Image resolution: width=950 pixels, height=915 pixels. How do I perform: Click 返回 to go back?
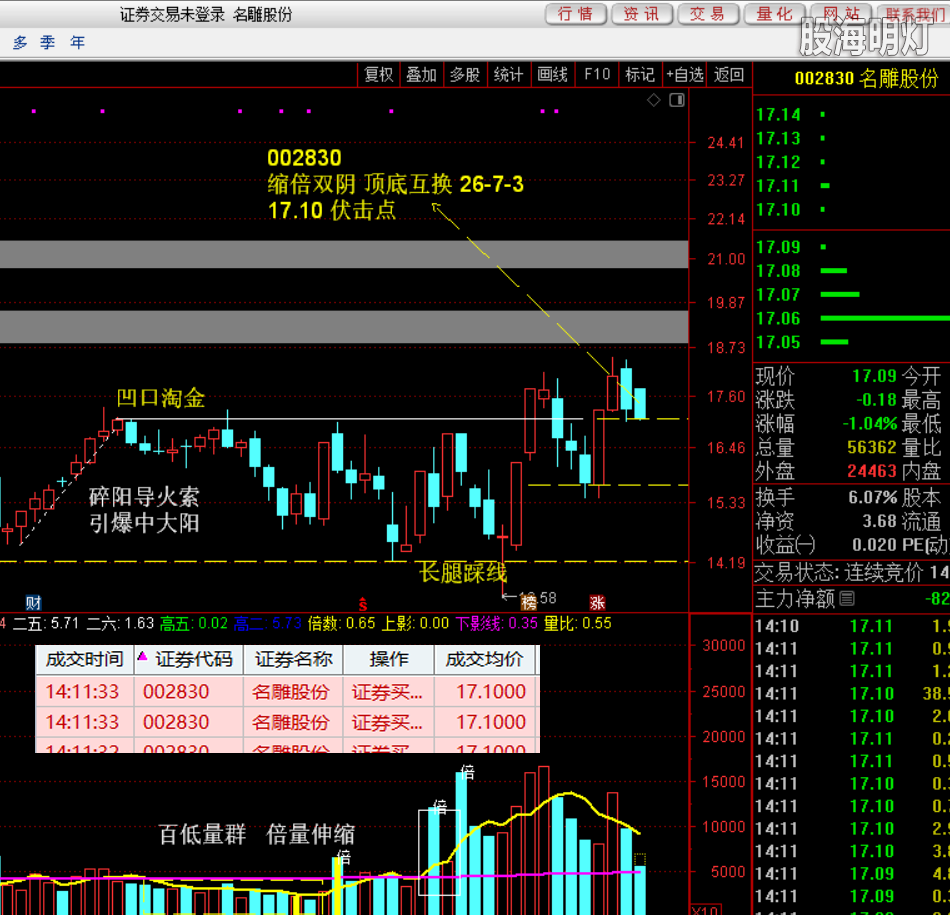[x=728, y=75]
